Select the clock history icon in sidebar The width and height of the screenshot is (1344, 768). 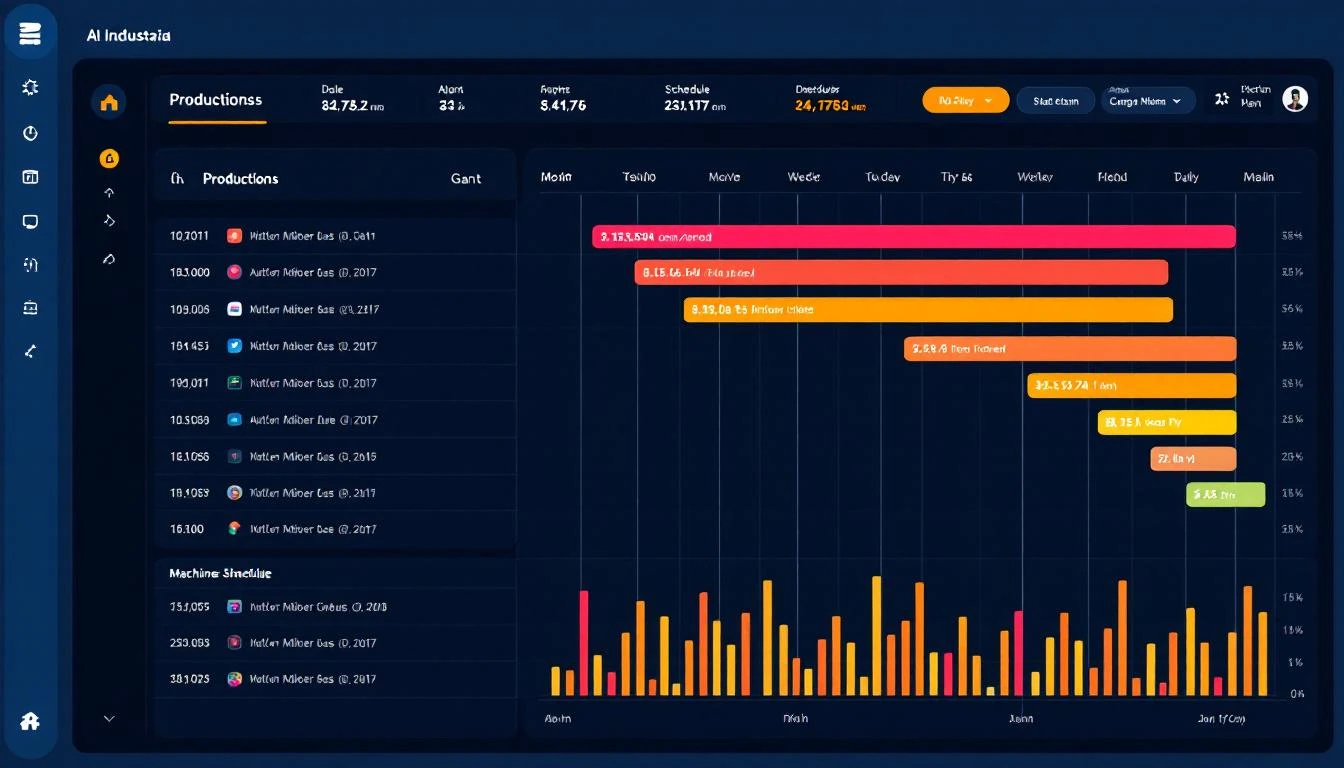(x=30, y=132)
